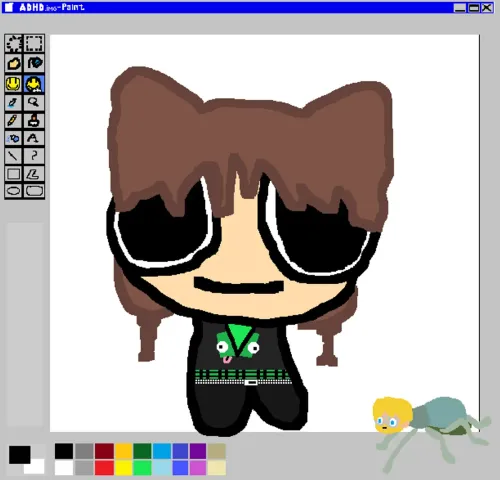Choose the straight line tool
The height and width of the screenshot is (480, 500).
[14, 156]
